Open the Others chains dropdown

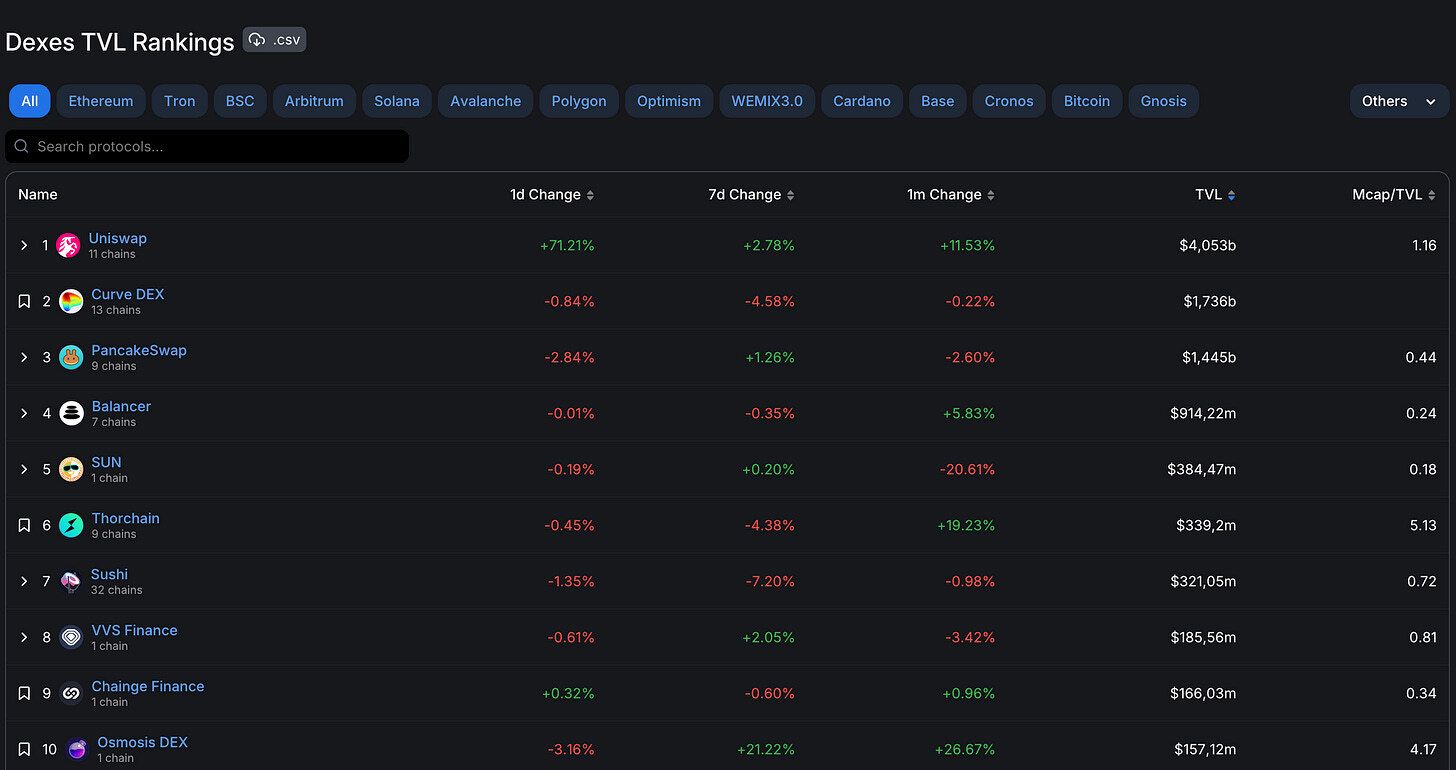point(1399,101)
